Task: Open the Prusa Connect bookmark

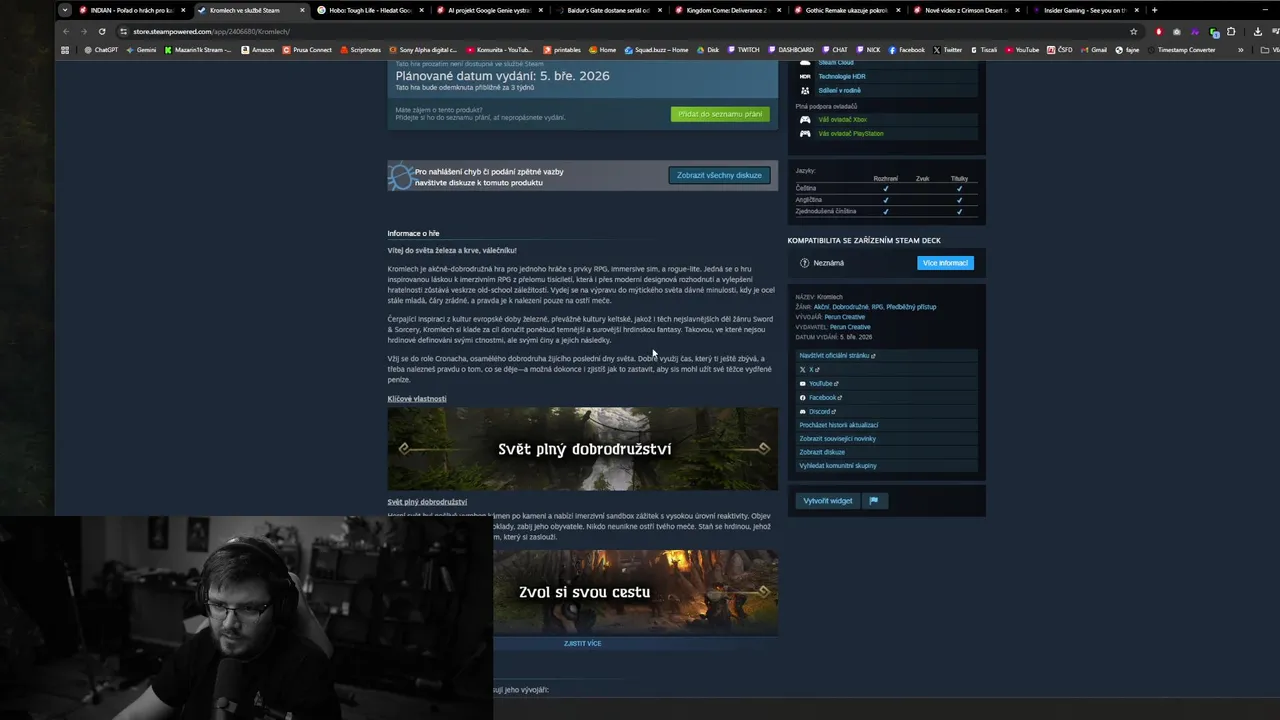Action: [x=308, y=50]
